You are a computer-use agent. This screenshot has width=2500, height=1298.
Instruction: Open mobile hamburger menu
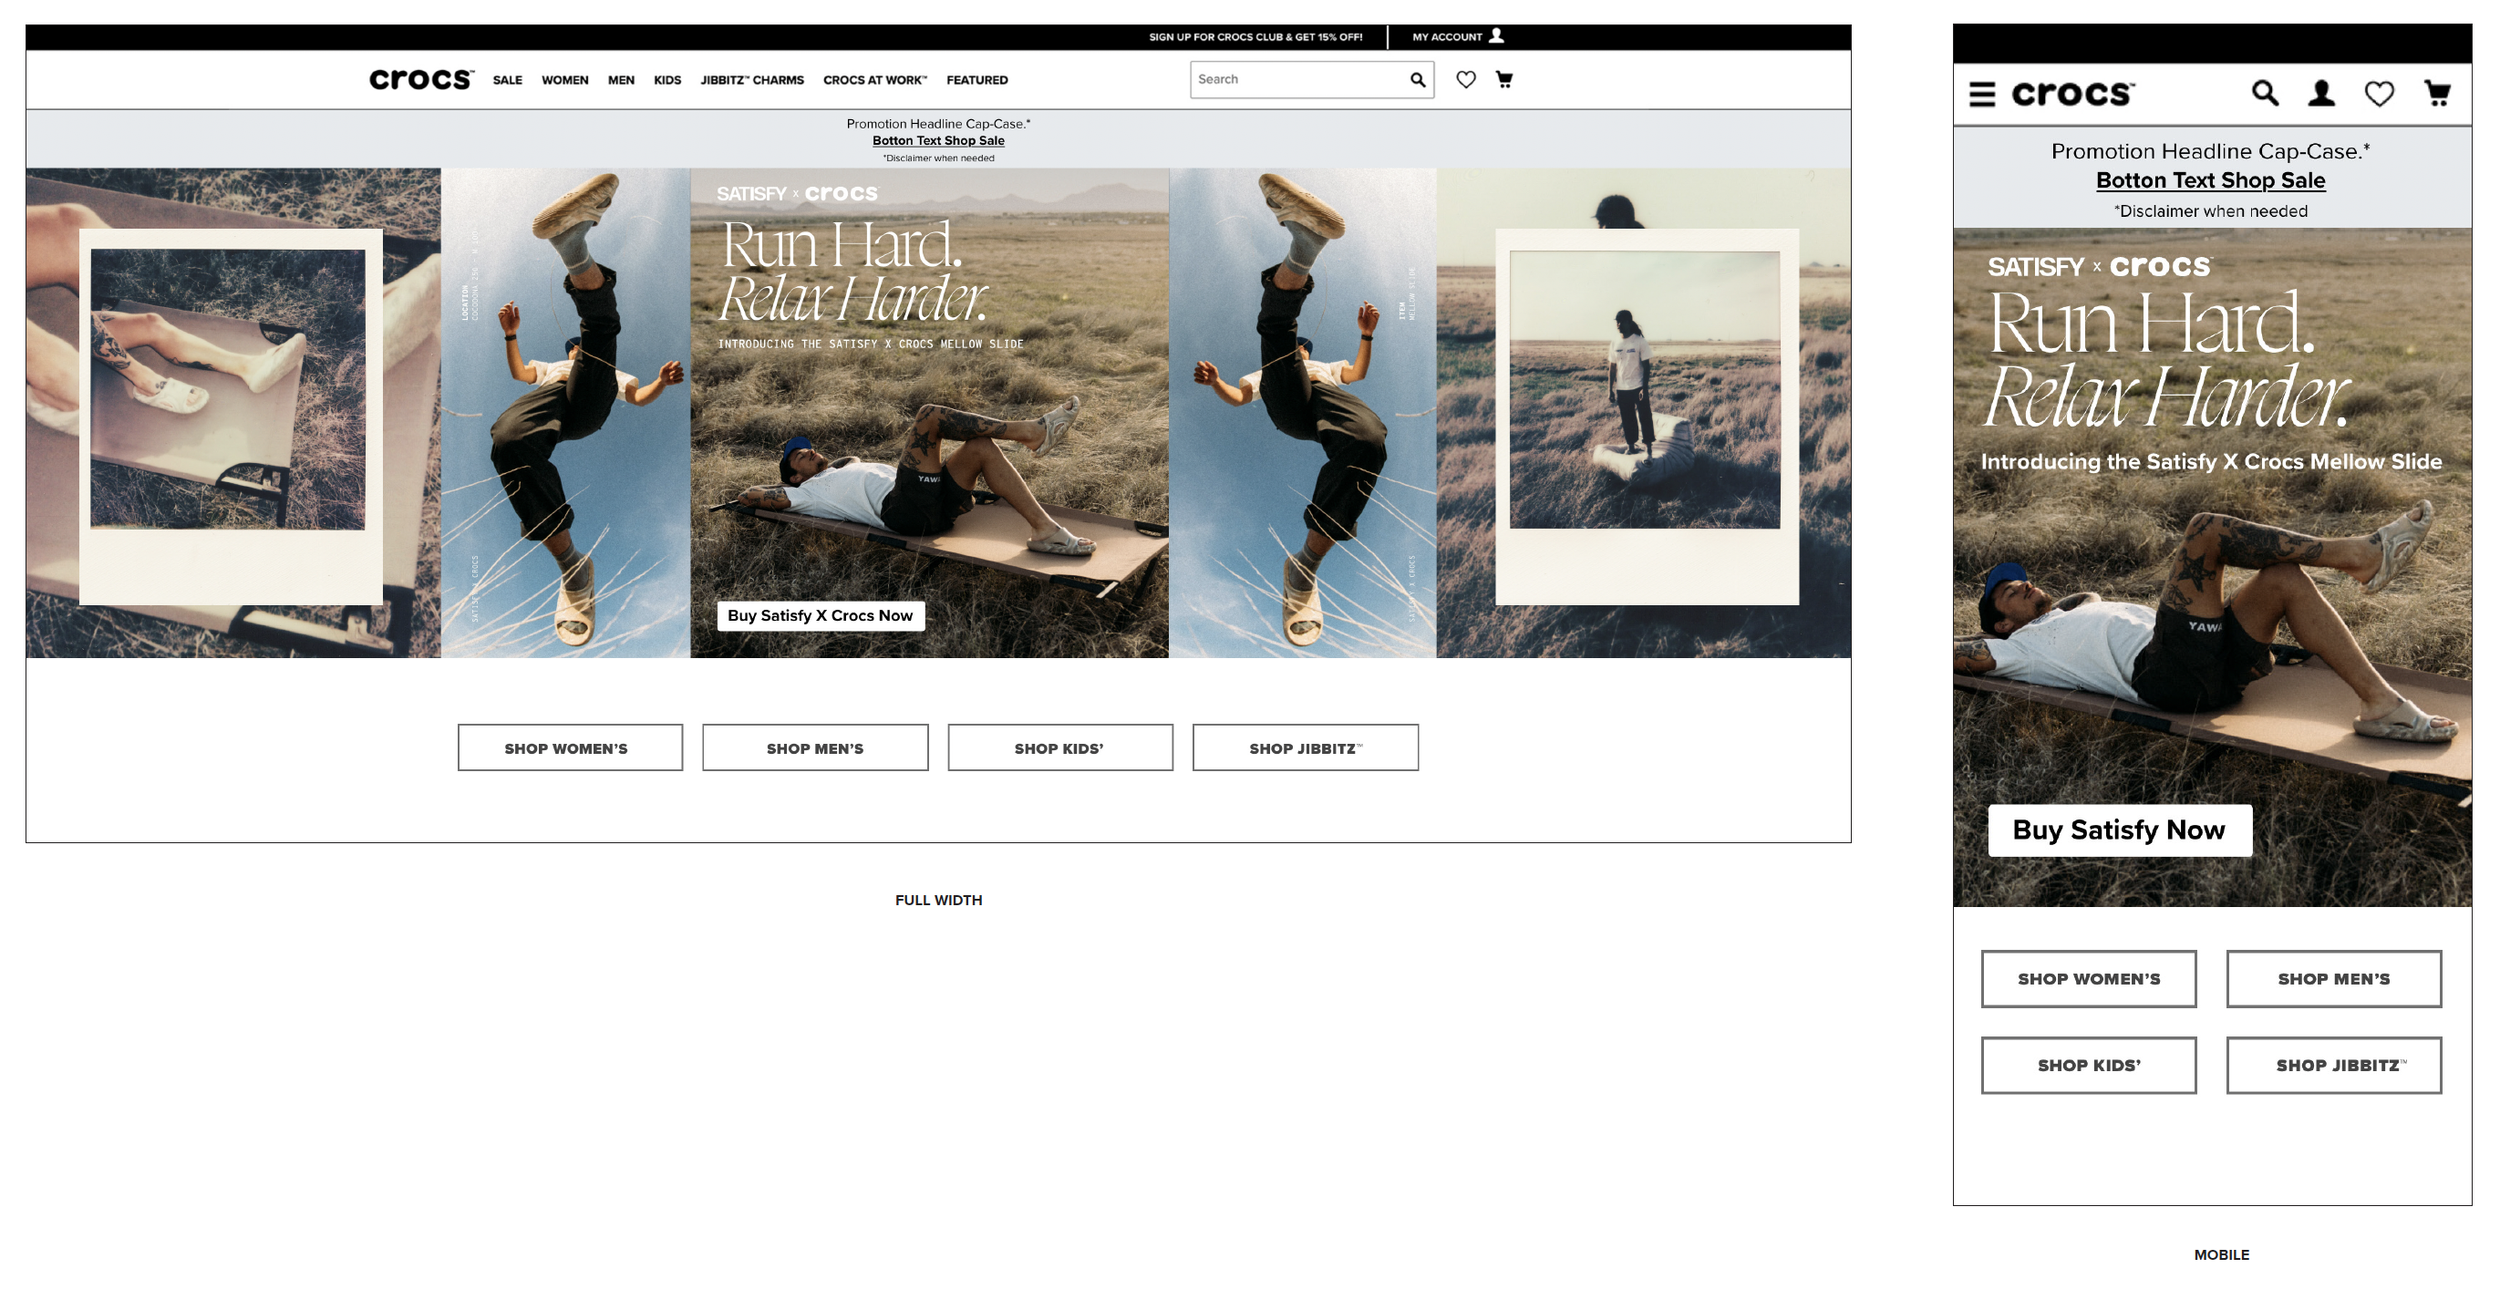pyautogui.click(x=1982, y=94)
